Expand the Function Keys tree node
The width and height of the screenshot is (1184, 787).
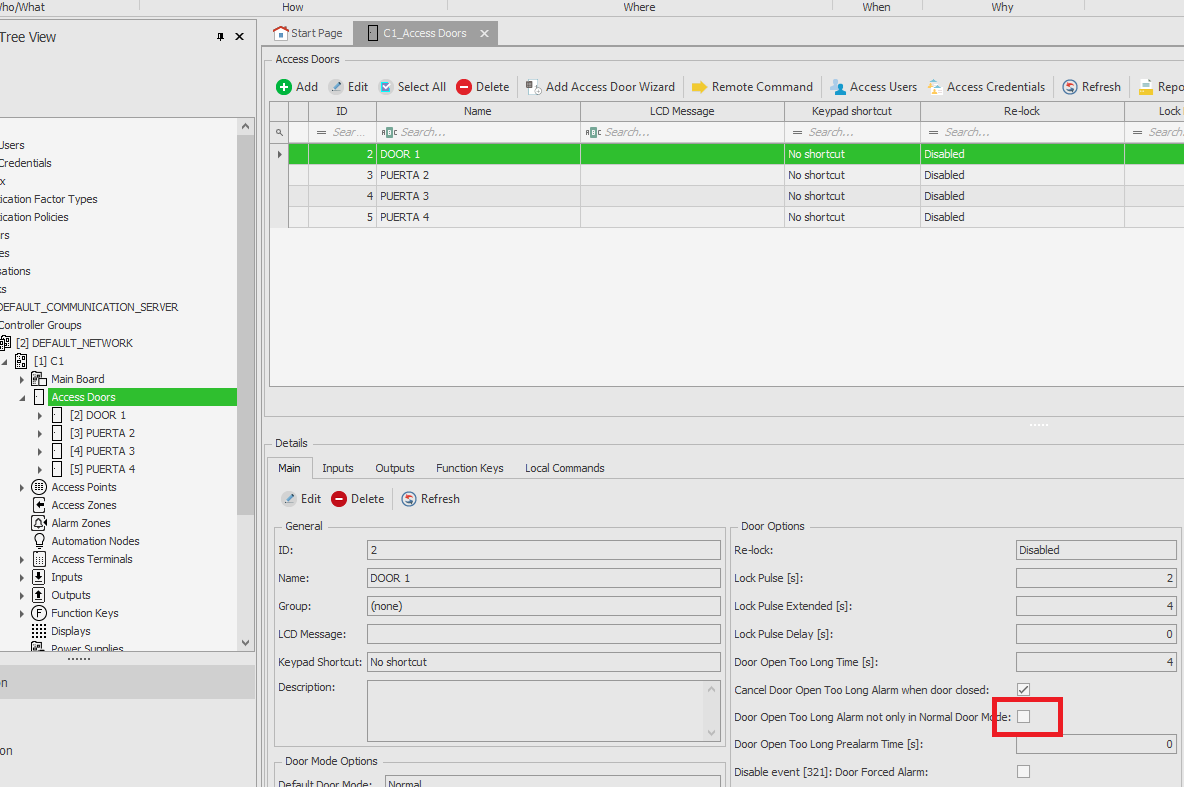point(22,614)
